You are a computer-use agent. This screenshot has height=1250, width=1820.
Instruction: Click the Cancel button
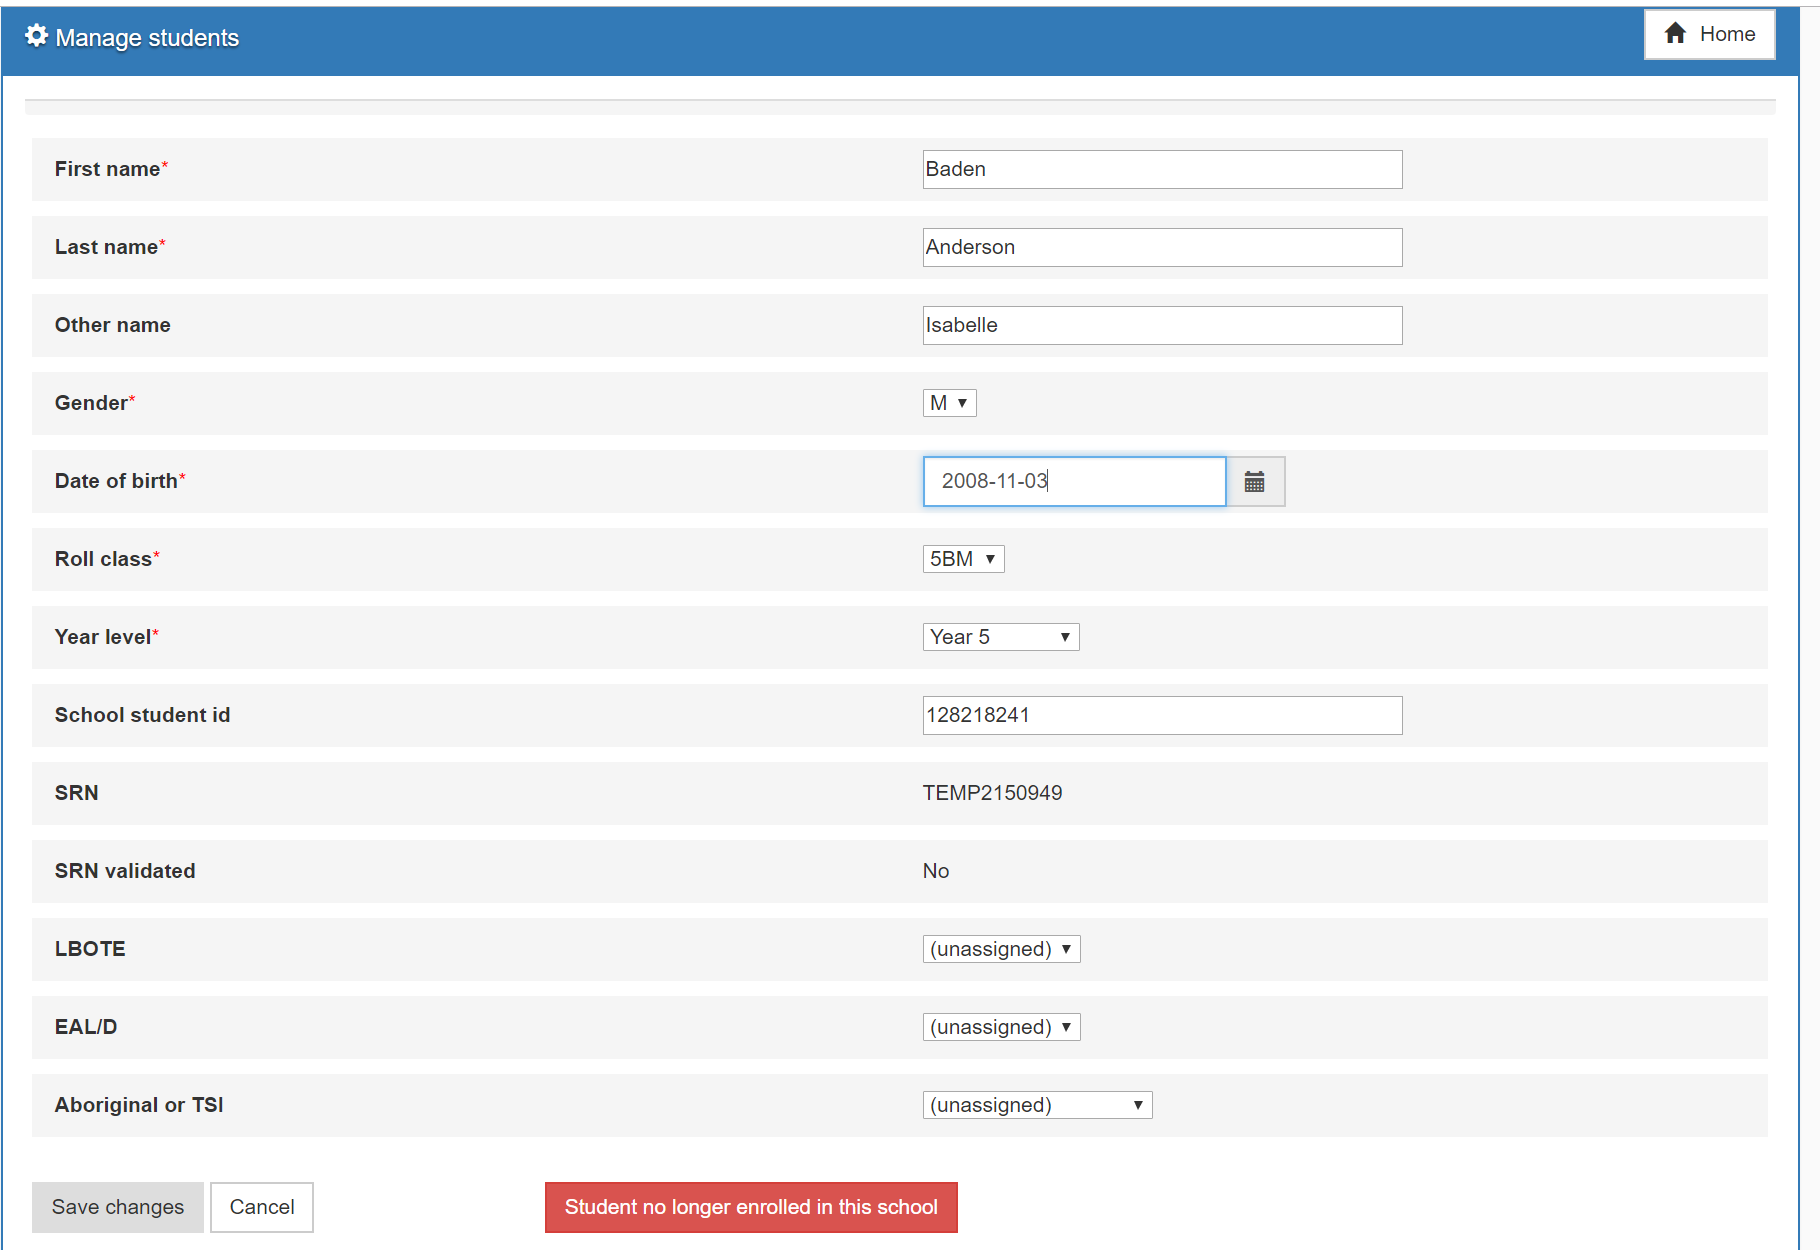pyautogui.click(x=262, y=1207)
